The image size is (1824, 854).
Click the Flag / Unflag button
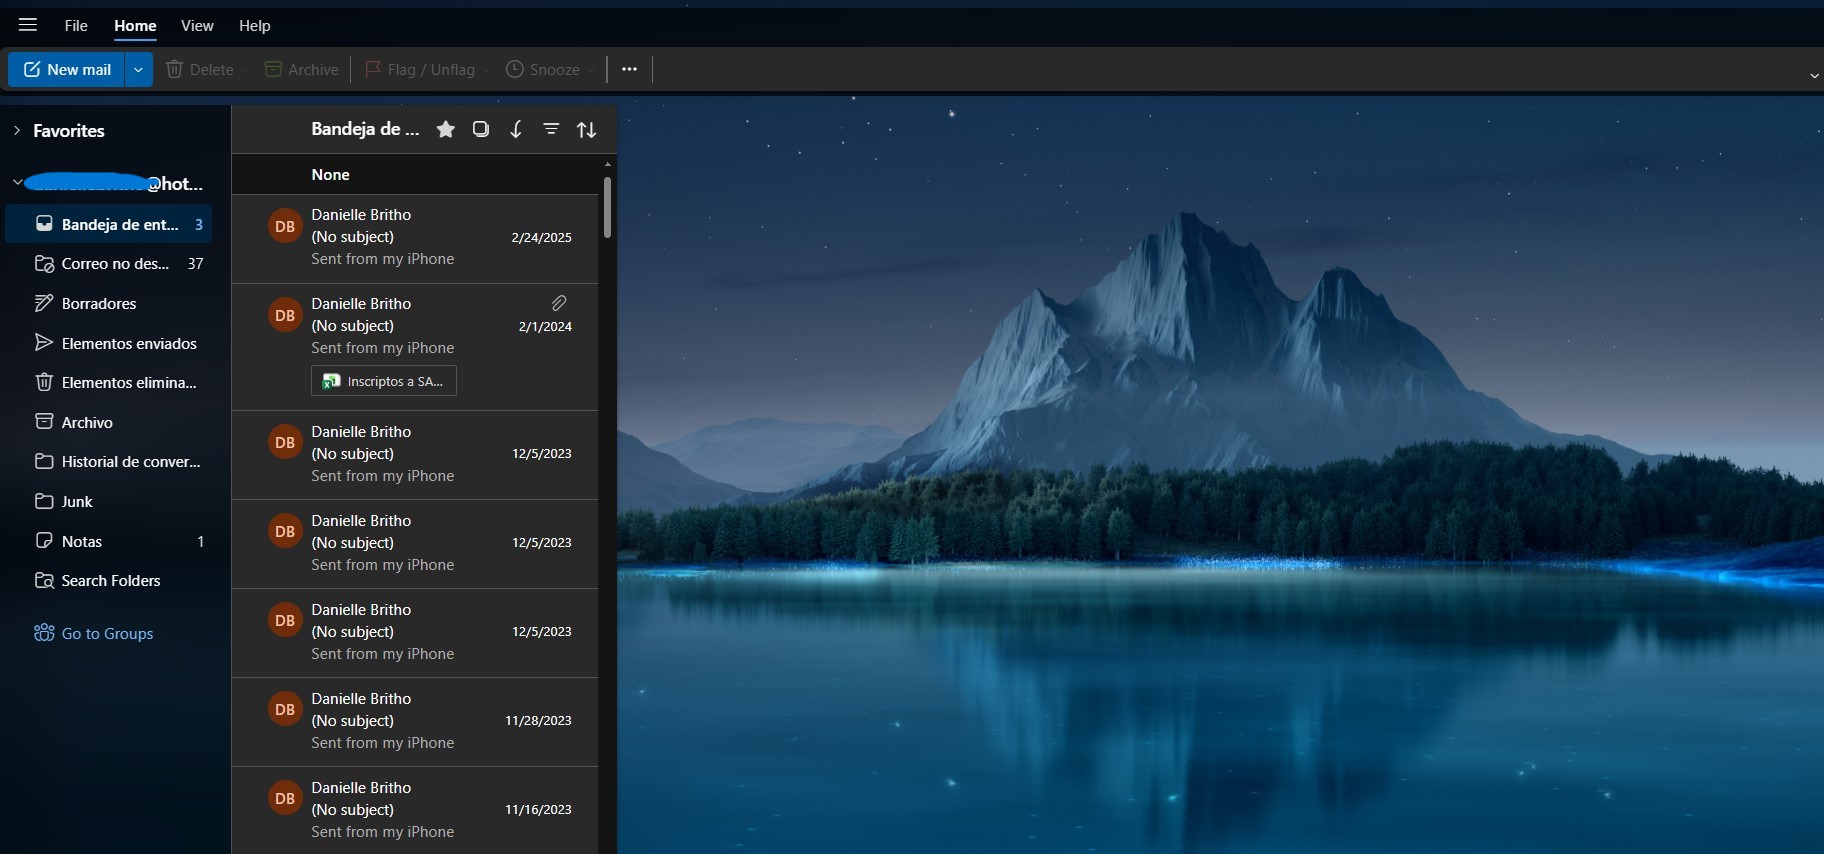tap(419, 69)
